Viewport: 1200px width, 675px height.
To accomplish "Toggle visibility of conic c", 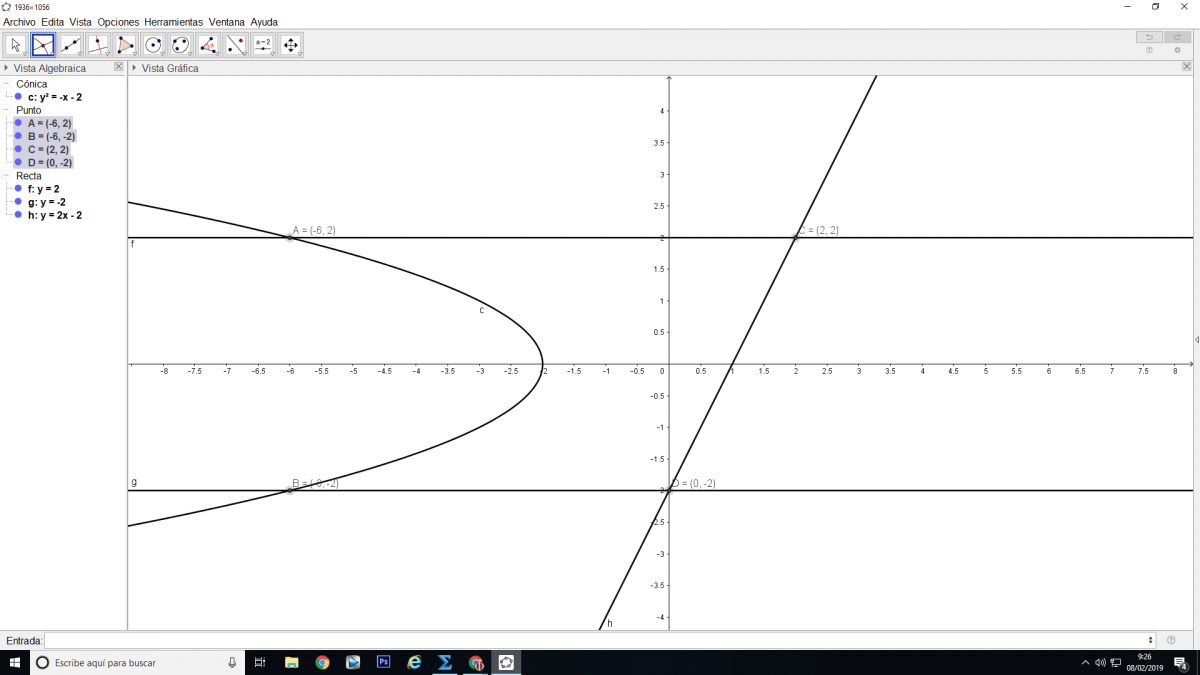I will pos(18,97).
